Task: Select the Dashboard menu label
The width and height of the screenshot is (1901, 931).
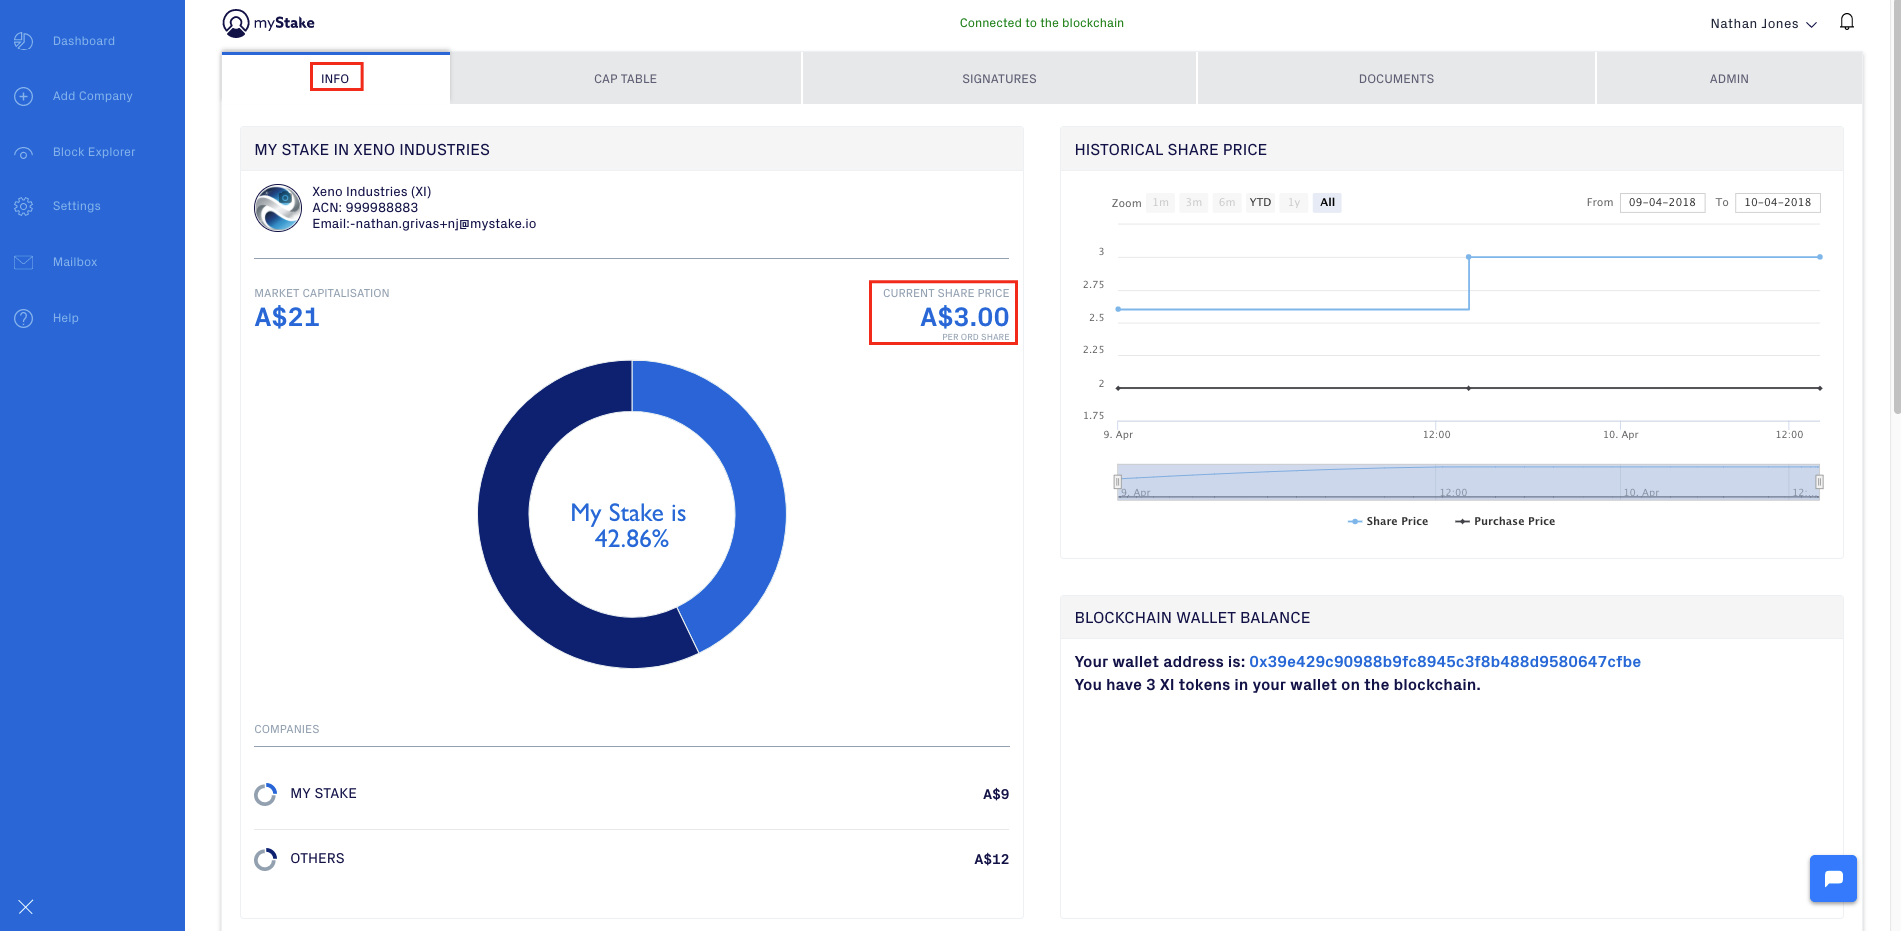Action: click(84, 41)
